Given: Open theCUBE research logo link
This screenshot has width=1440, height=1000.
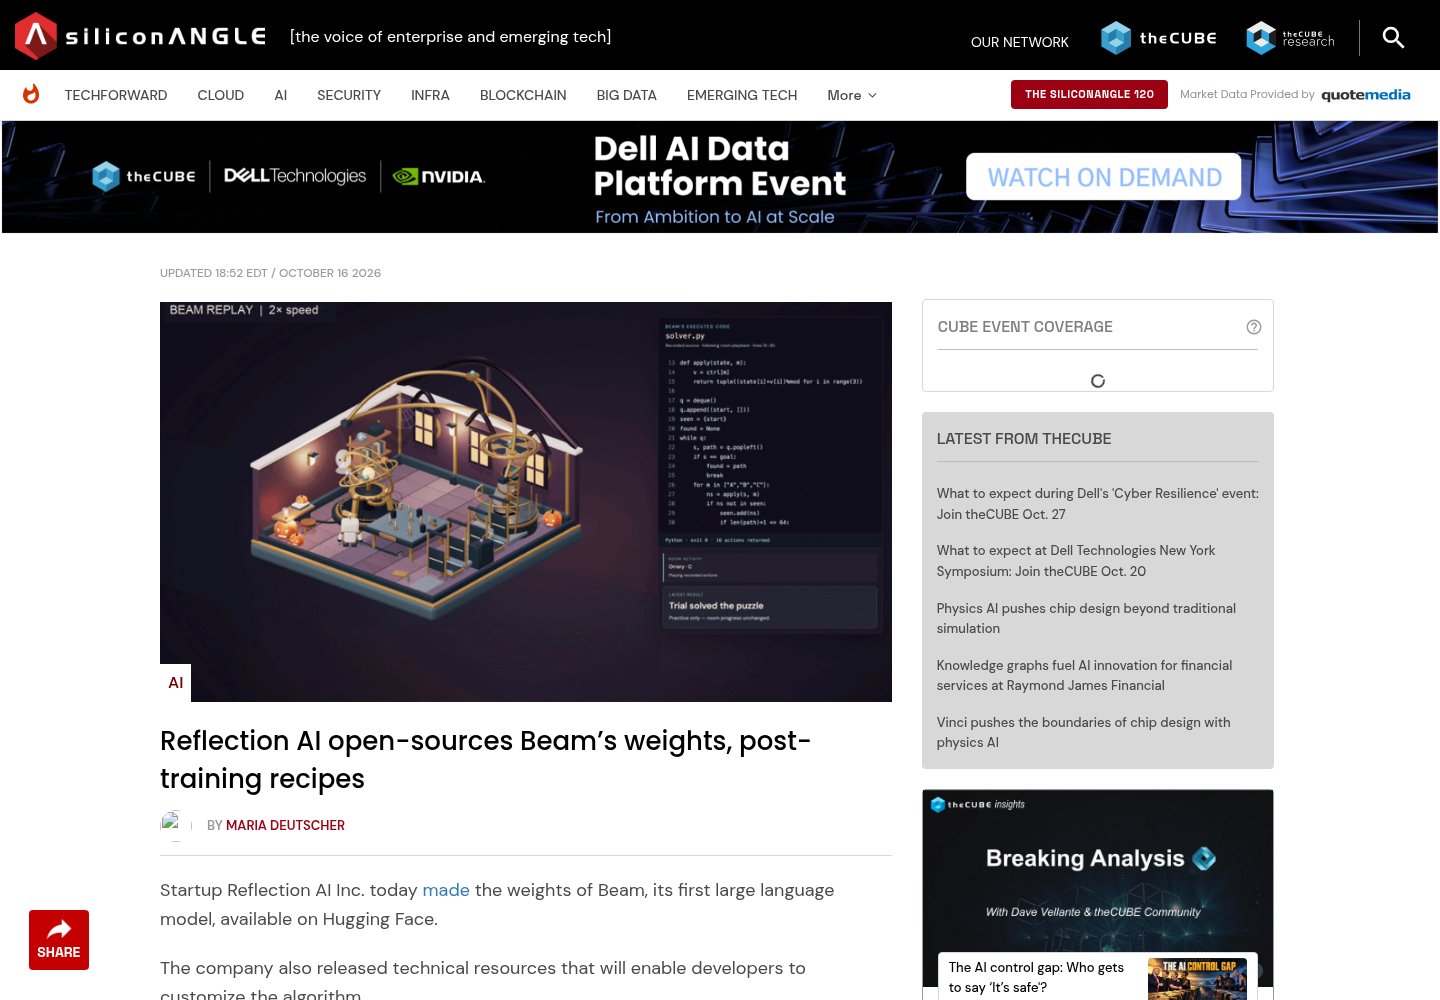Looking at the screenshot, I should point(1290,38).
